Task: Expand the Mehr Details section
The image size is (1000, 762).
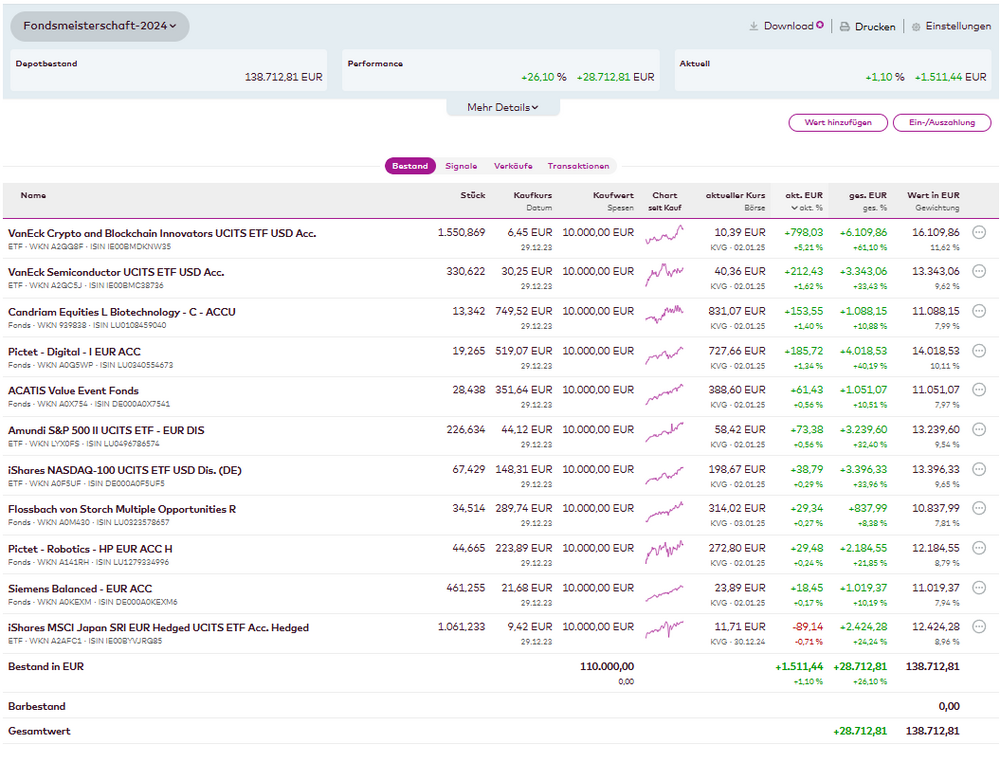Action: (503, 107)
